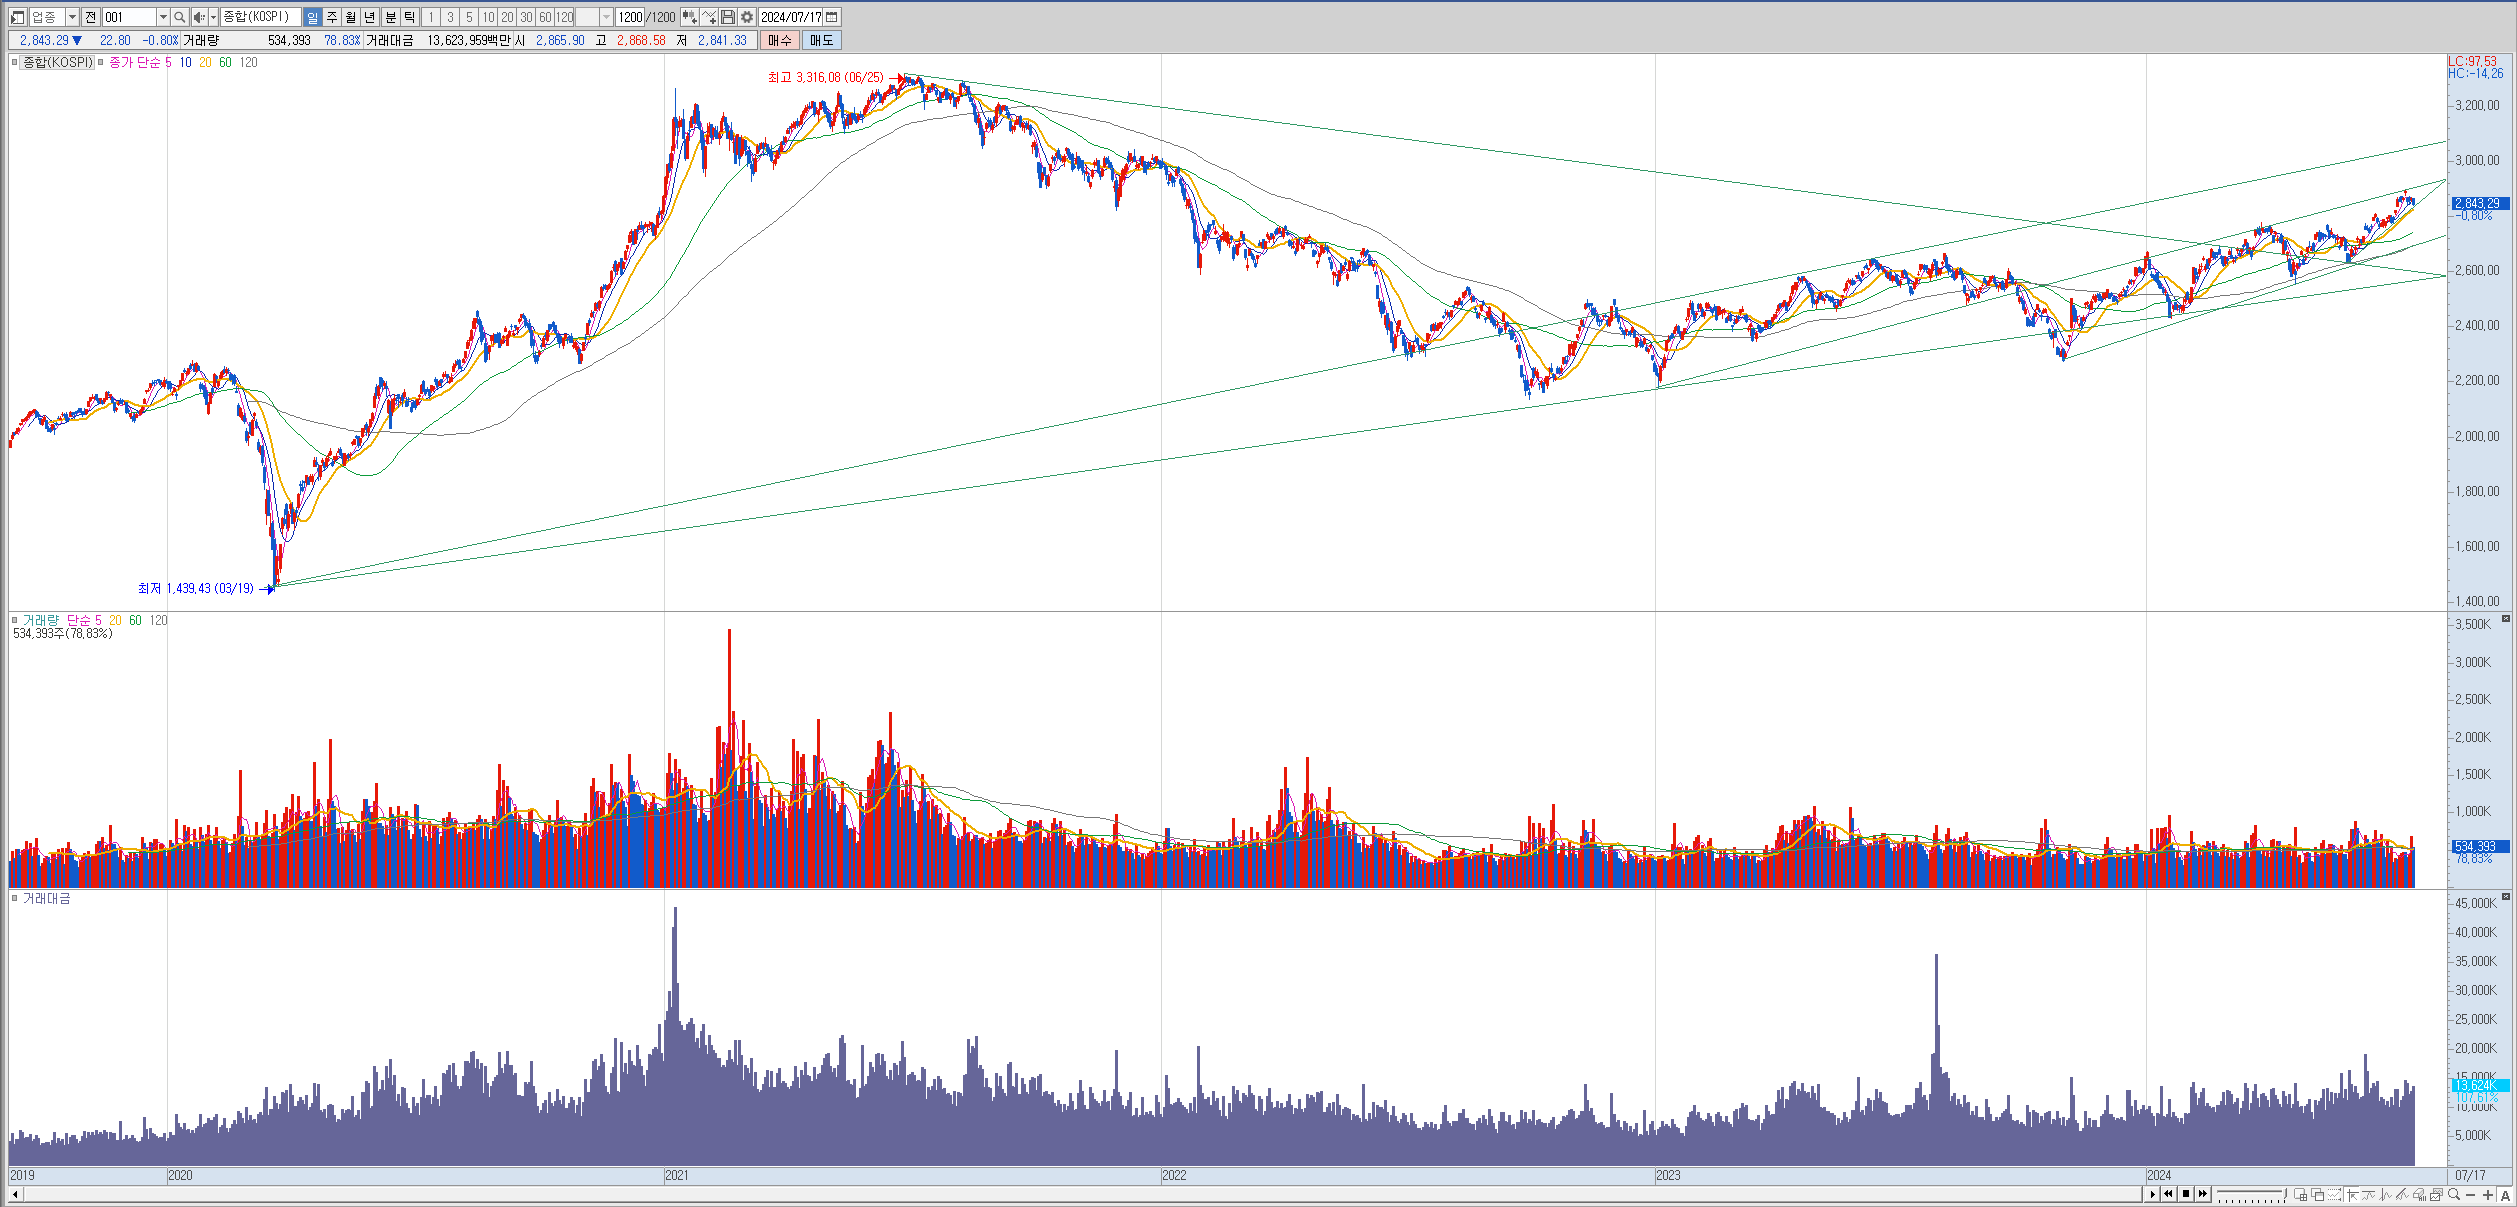Click the save chart floppy icon
Viewport: 2517px width, 1207px height.
[728, 17]
